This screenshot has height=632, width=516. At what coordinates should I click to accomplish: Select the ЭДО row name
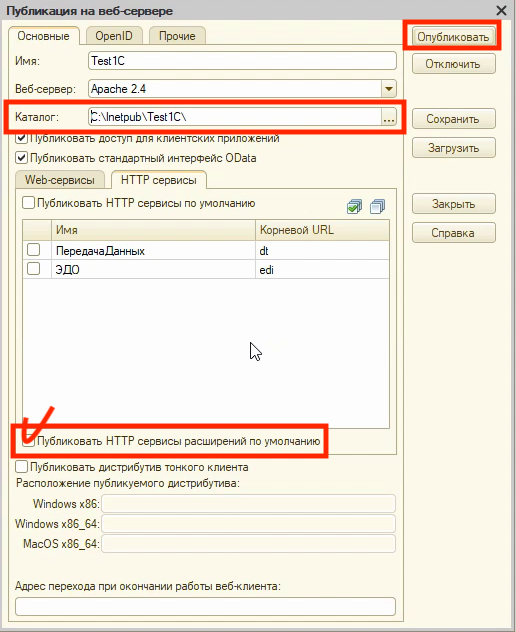(67, 269)
